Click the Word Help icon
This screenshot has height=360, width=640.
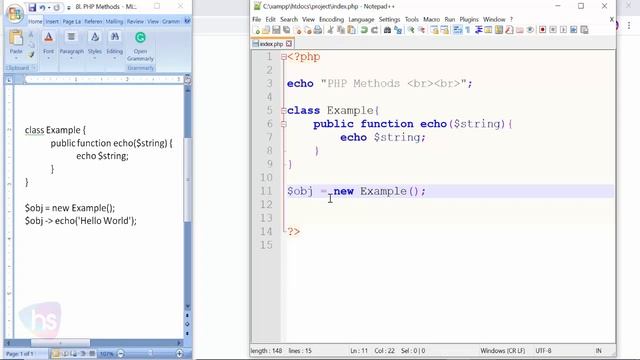pyautogui.click(x=187, y=21)
